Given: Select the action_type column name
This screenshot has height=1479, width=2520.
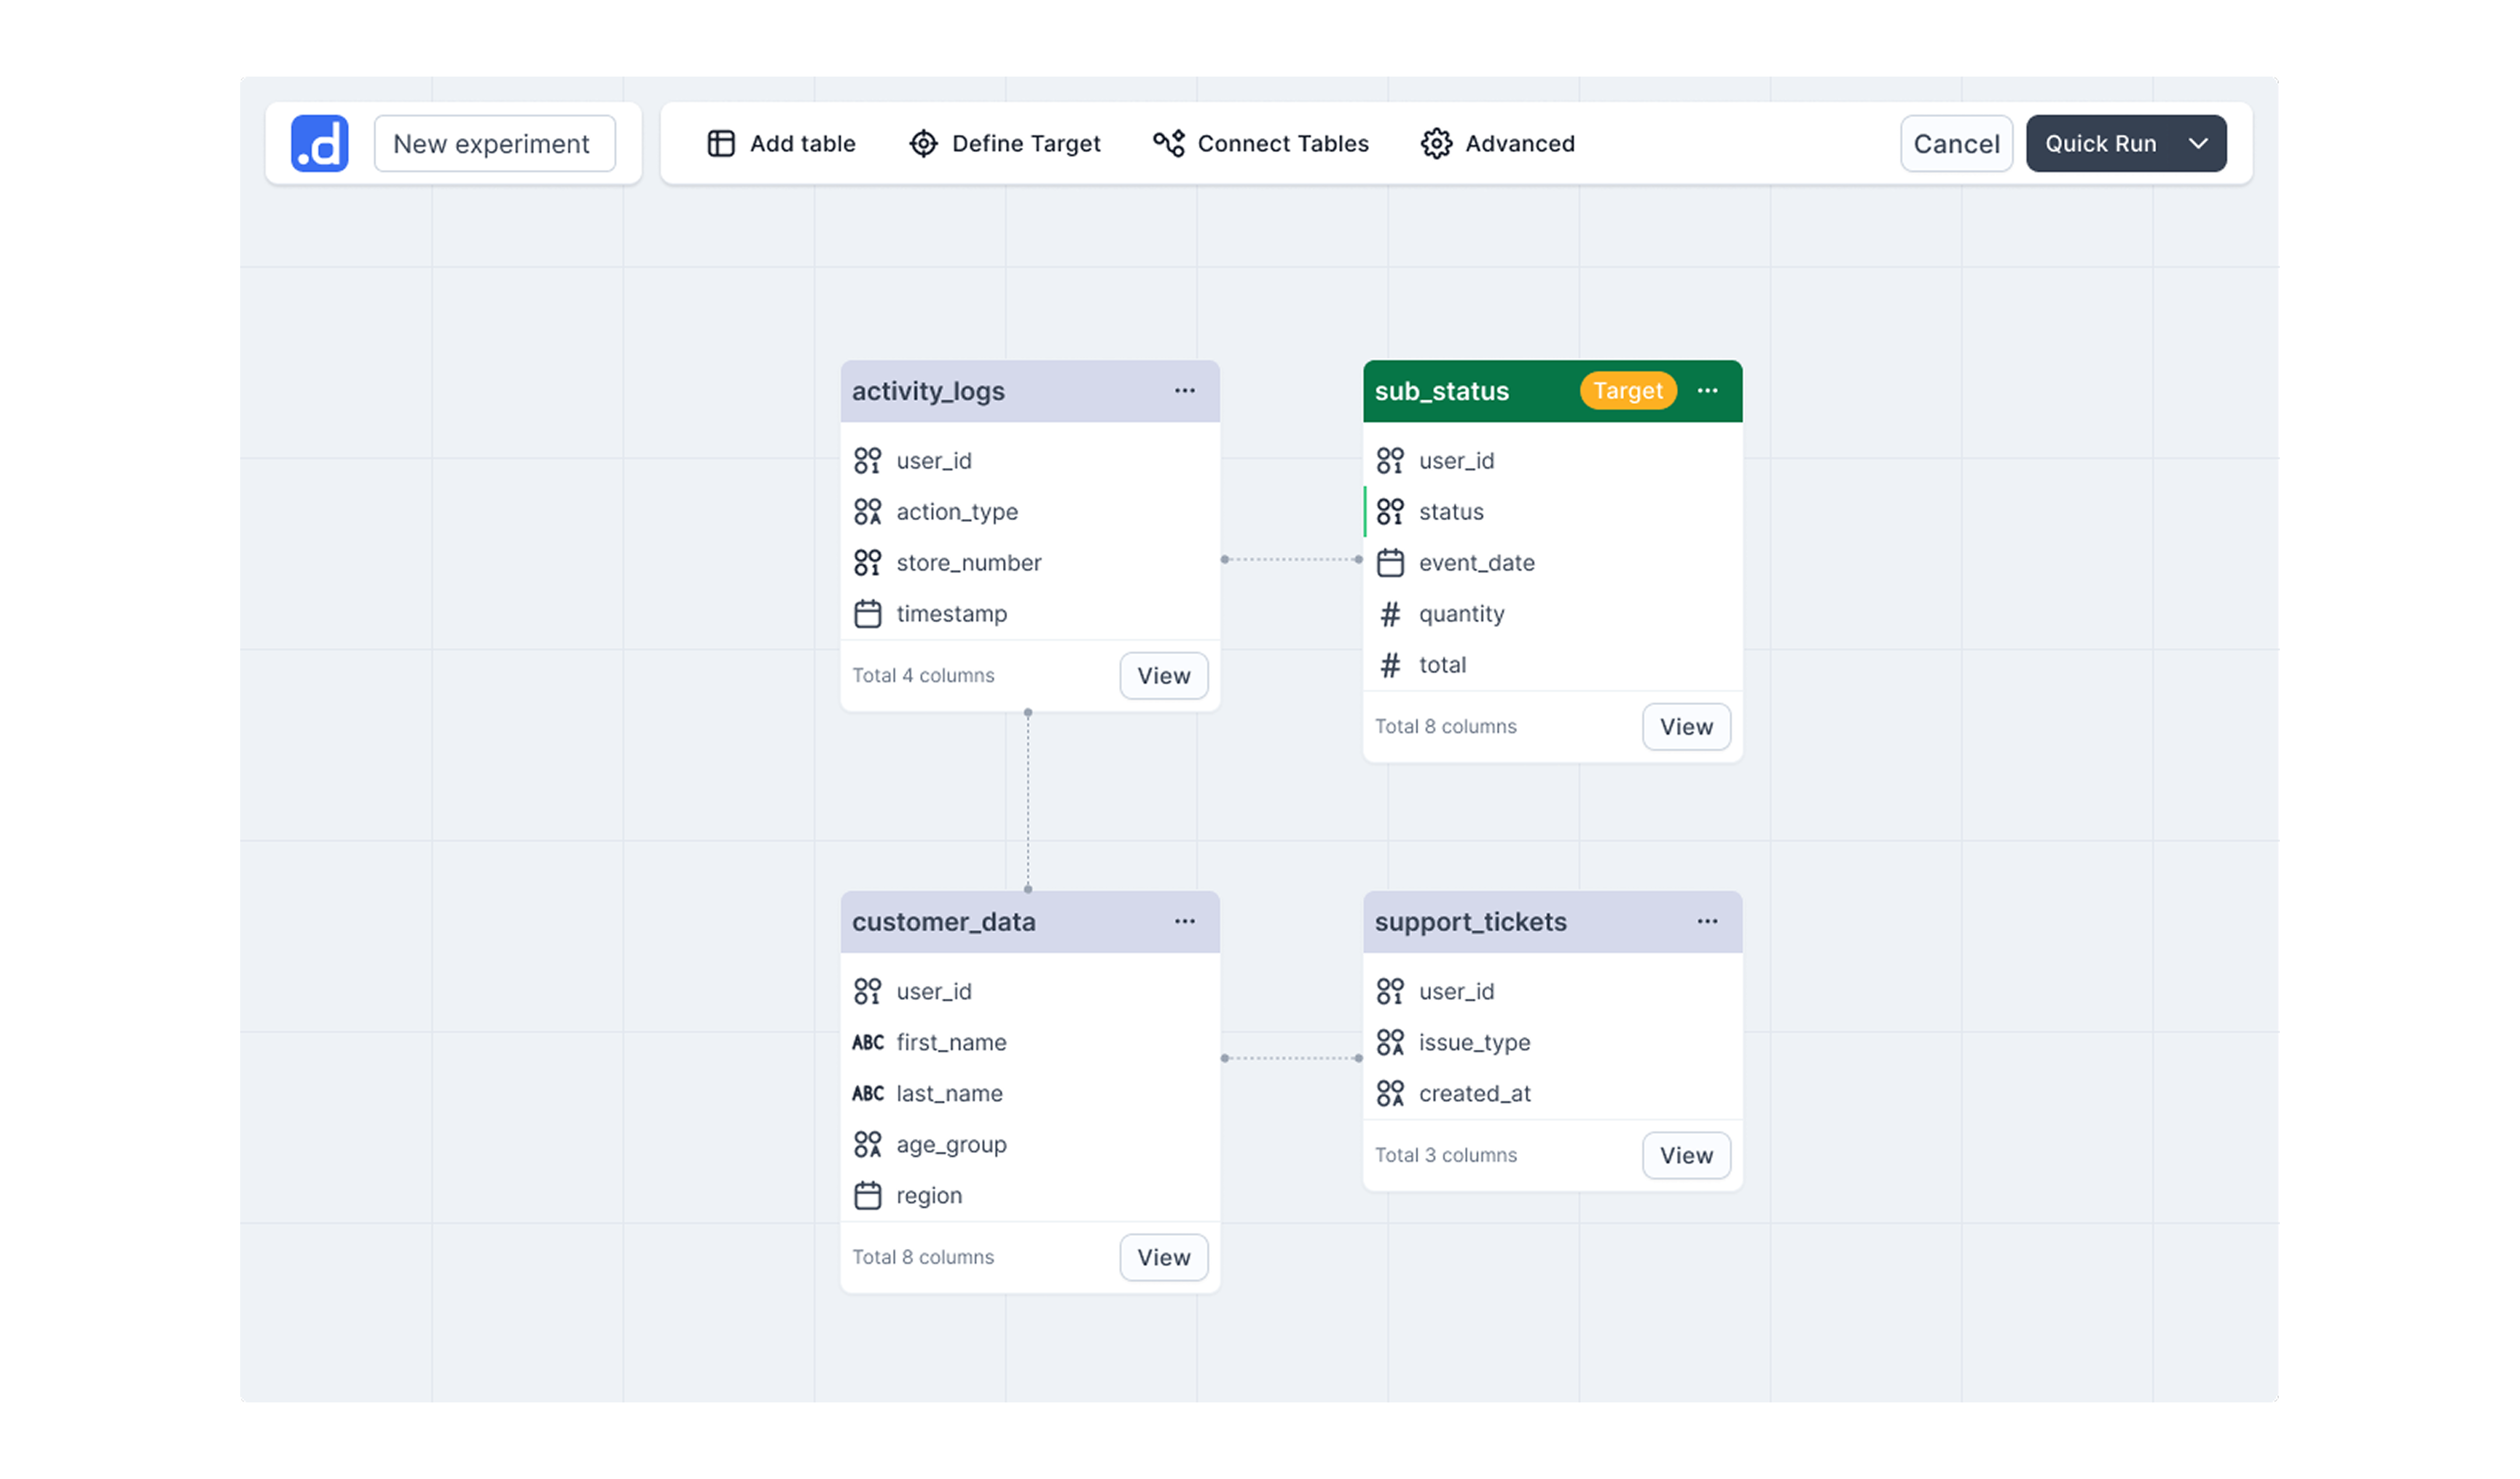Looking at the screenshot, I should (957, 512).
